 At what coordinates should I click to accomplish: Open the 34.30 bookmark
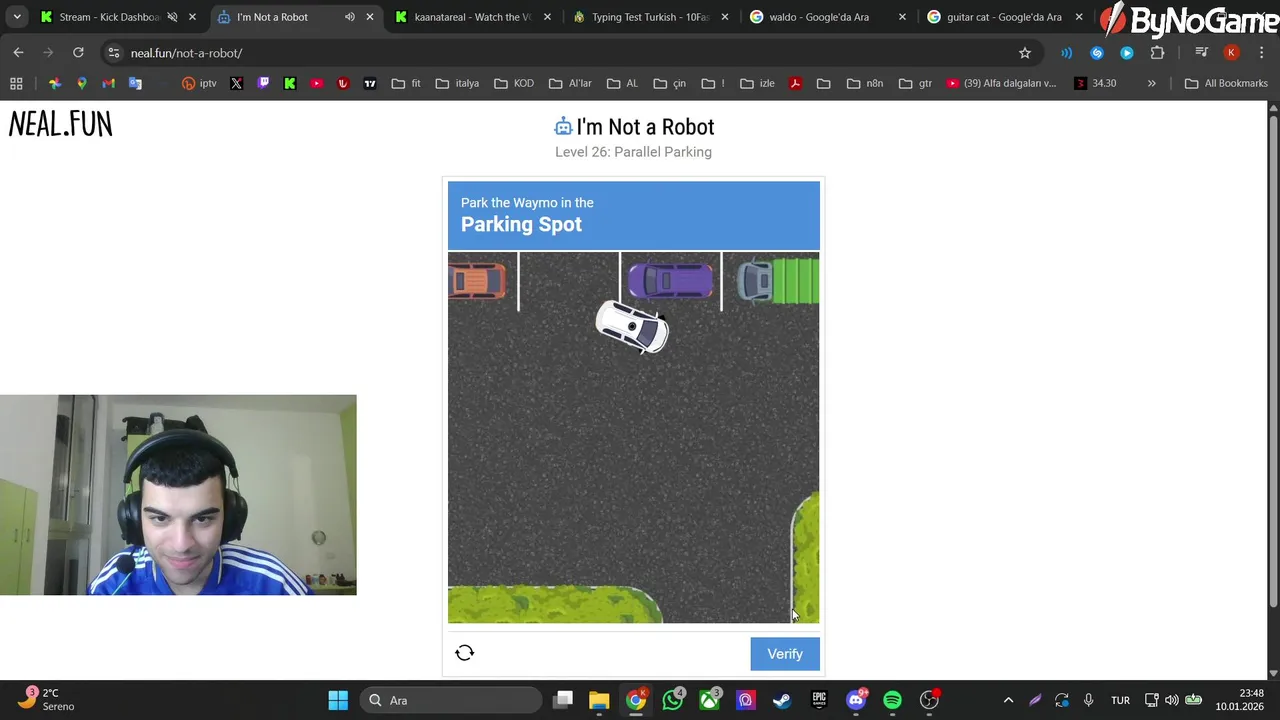coord(1095,83)
